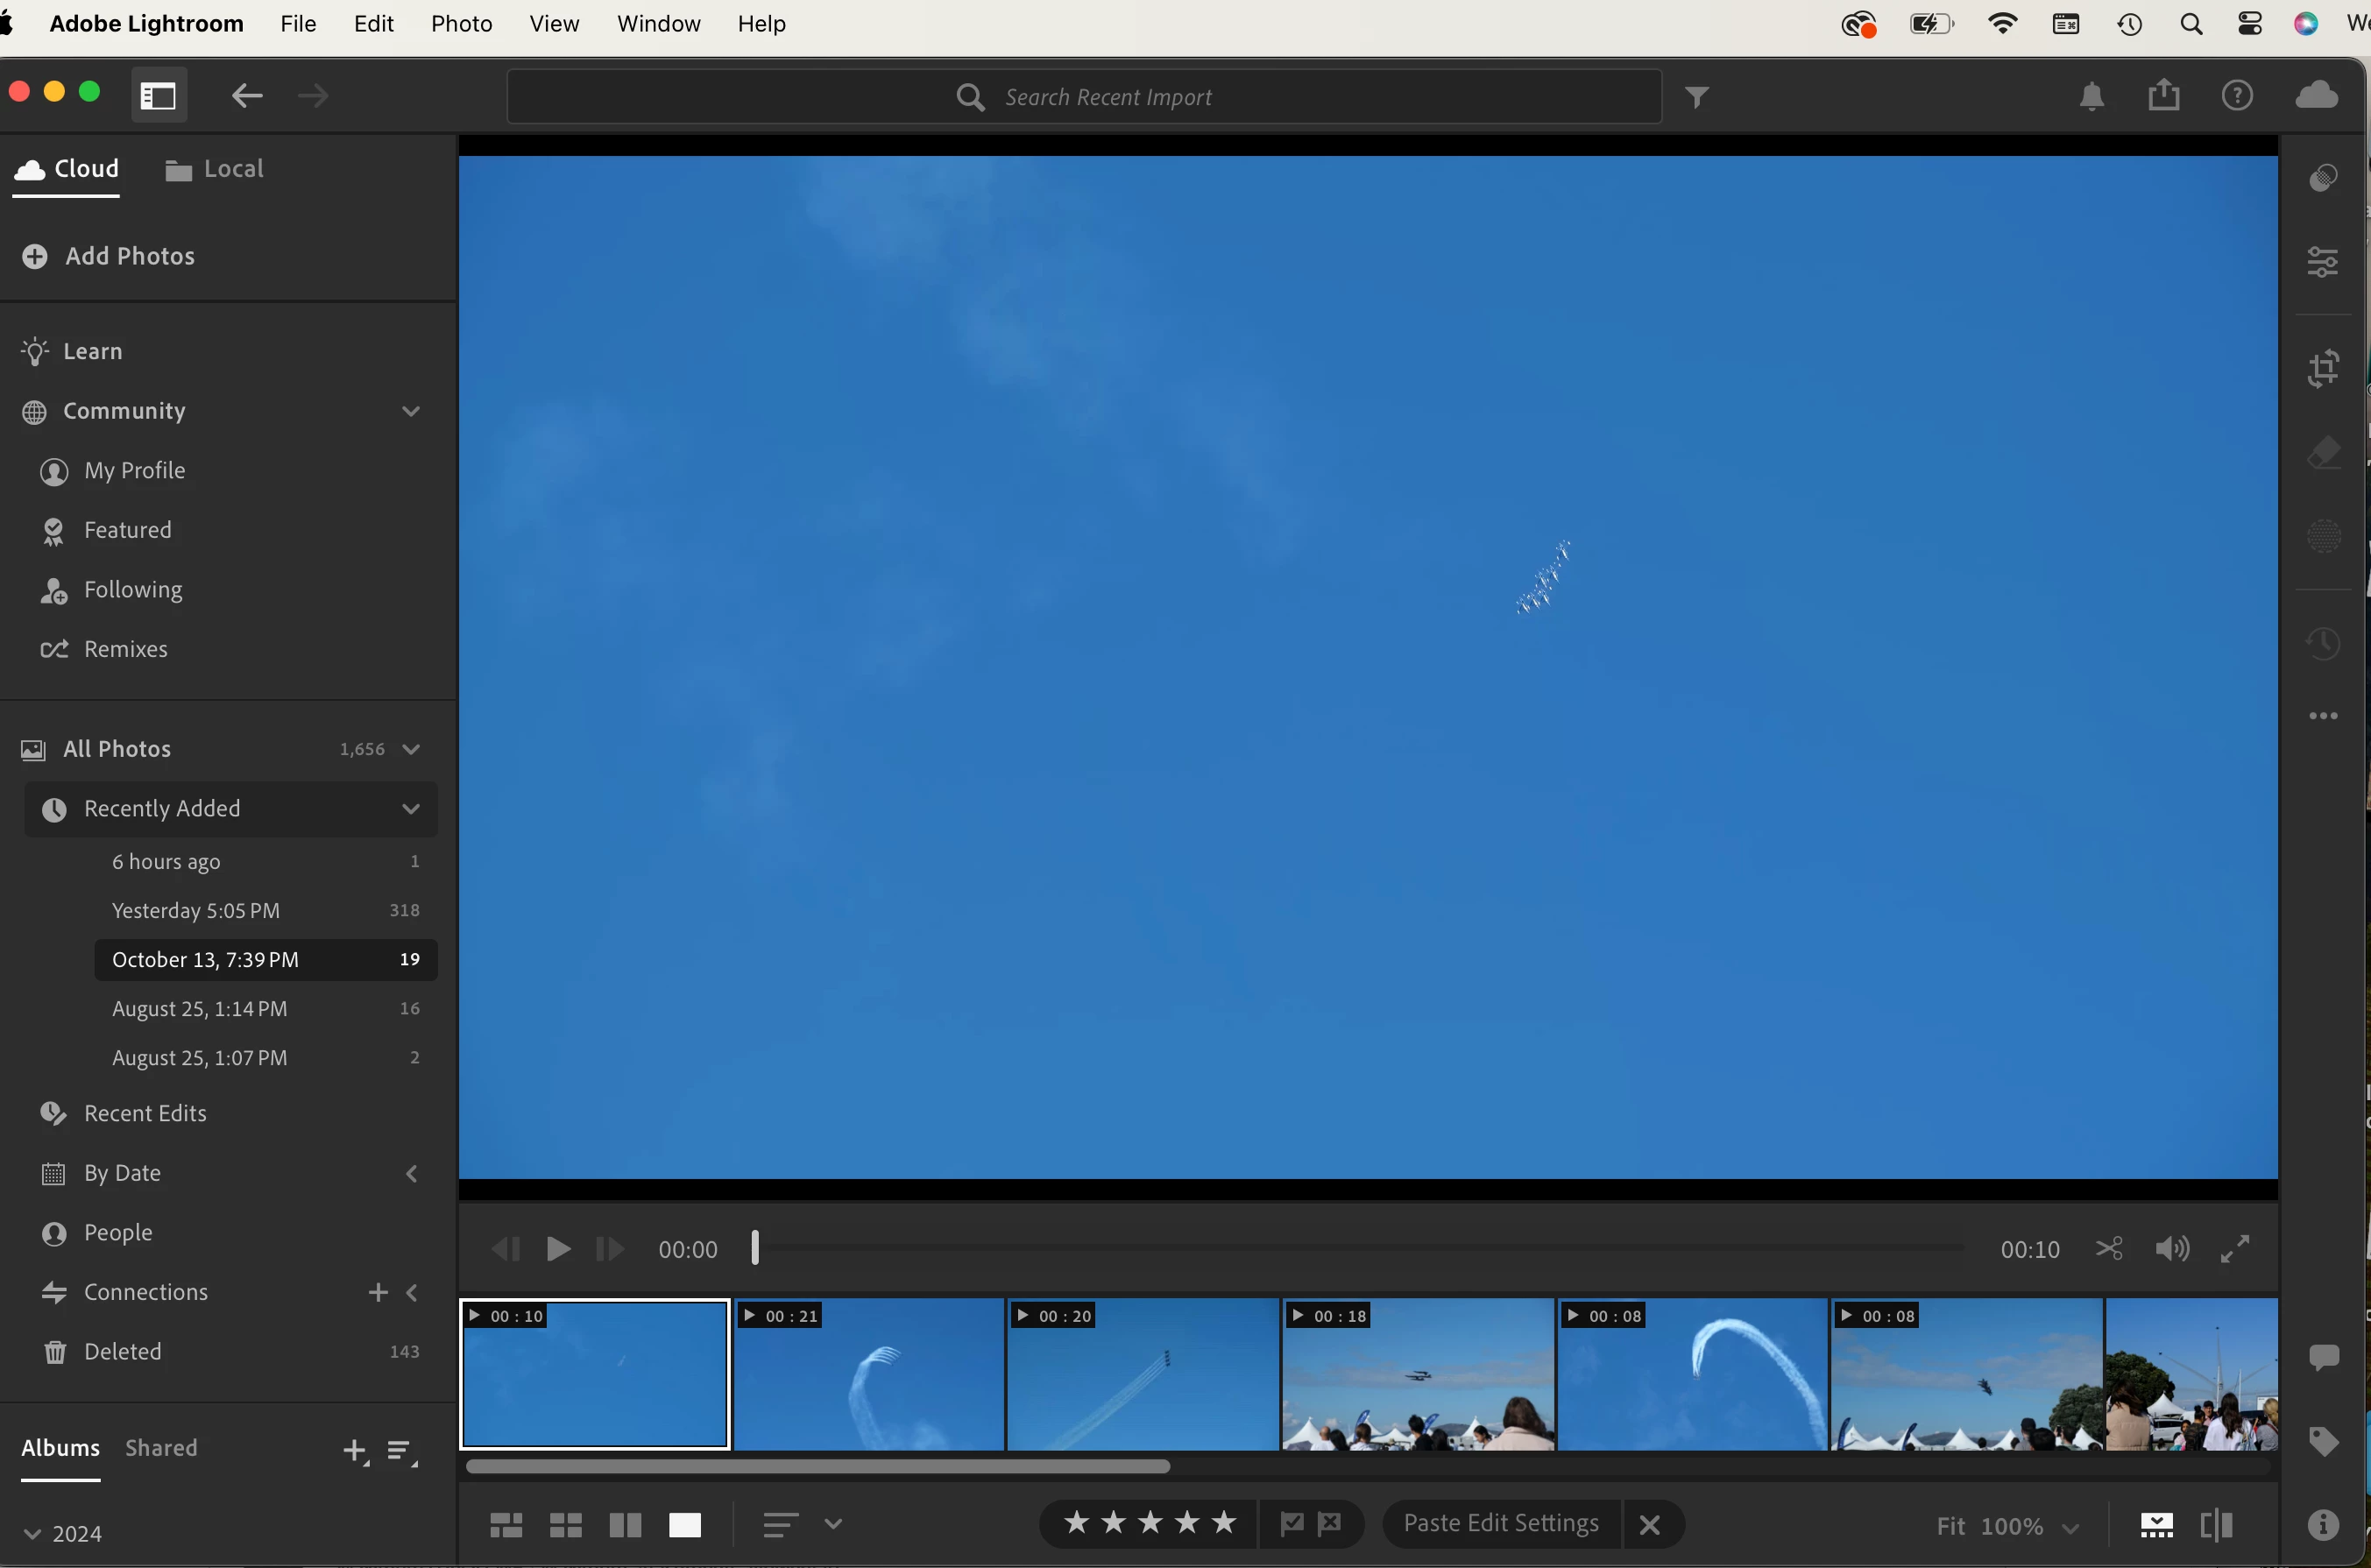Click the video playback scrubber bar
Viewport: 2371px width, 1568px height.
coord(1358,1248)
